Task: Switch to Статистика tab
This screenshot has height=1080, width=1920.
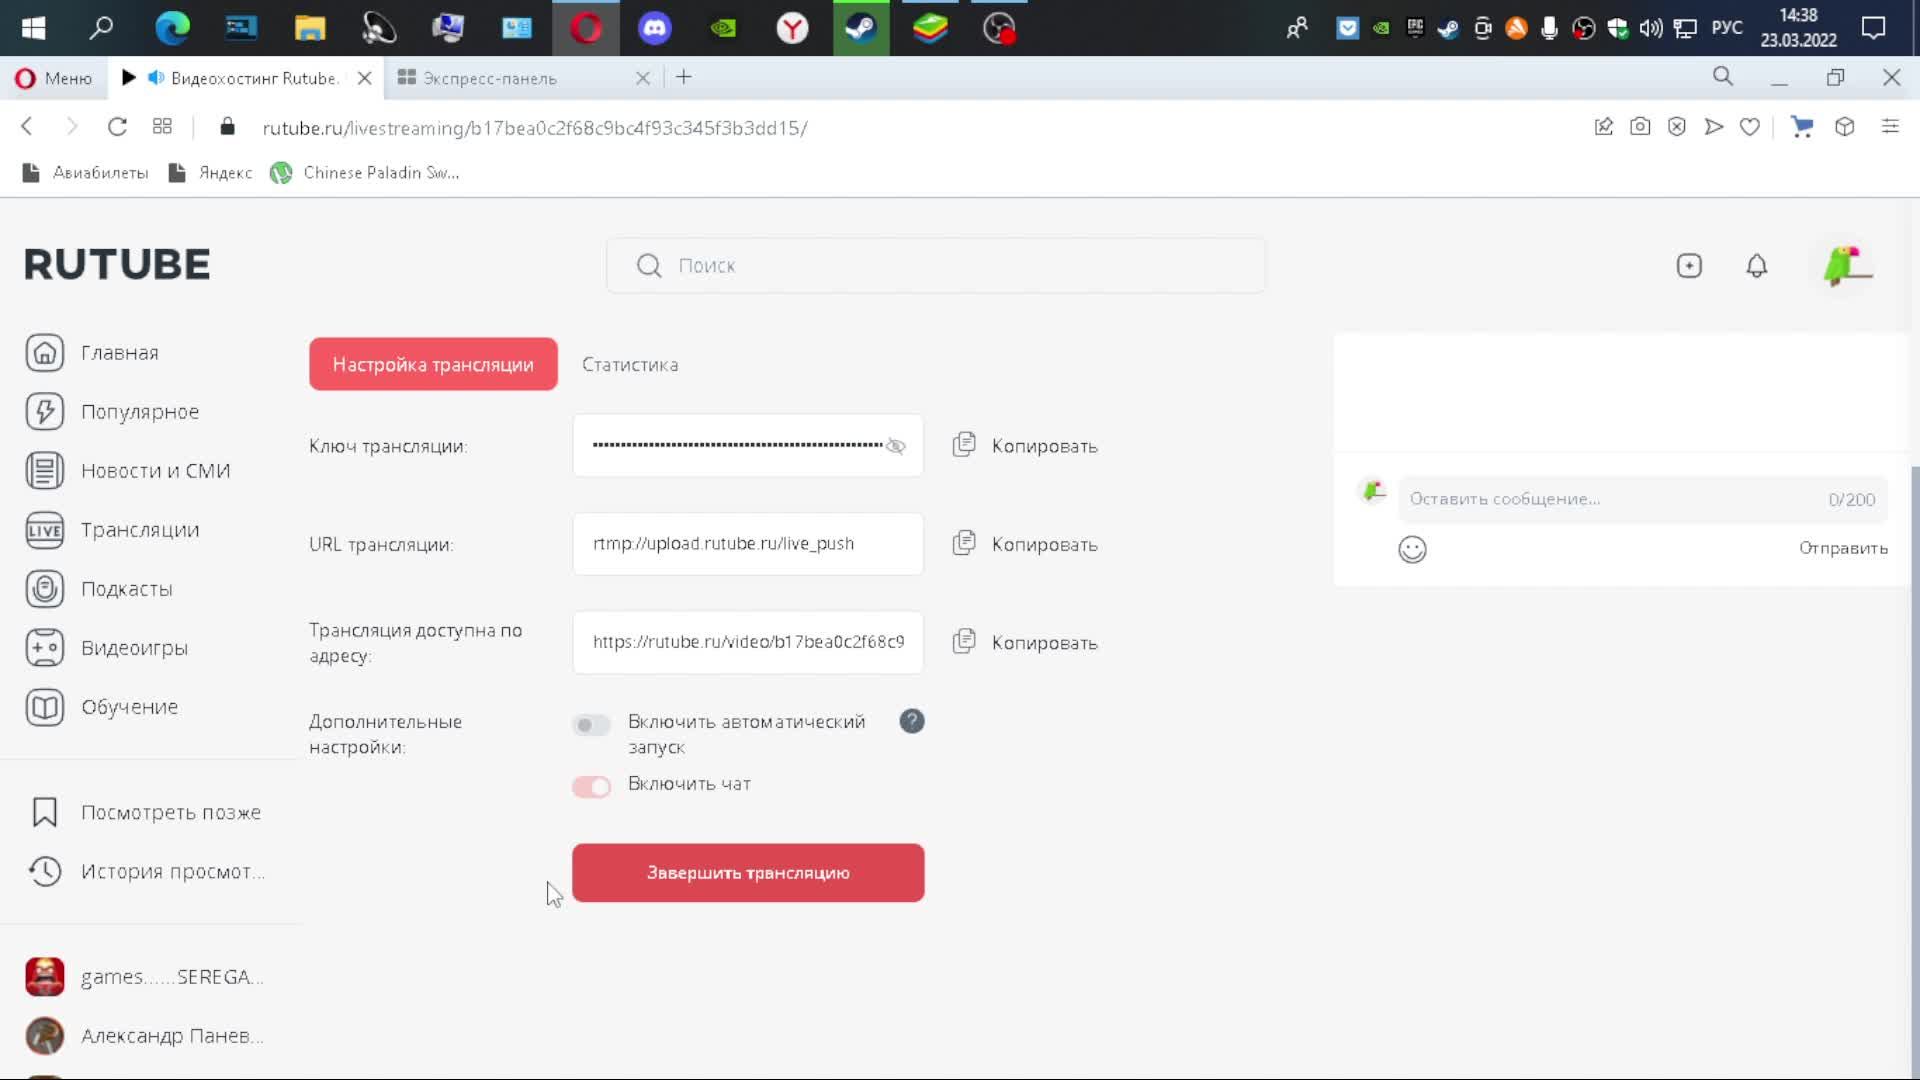Action: click(x=630, y=365)
